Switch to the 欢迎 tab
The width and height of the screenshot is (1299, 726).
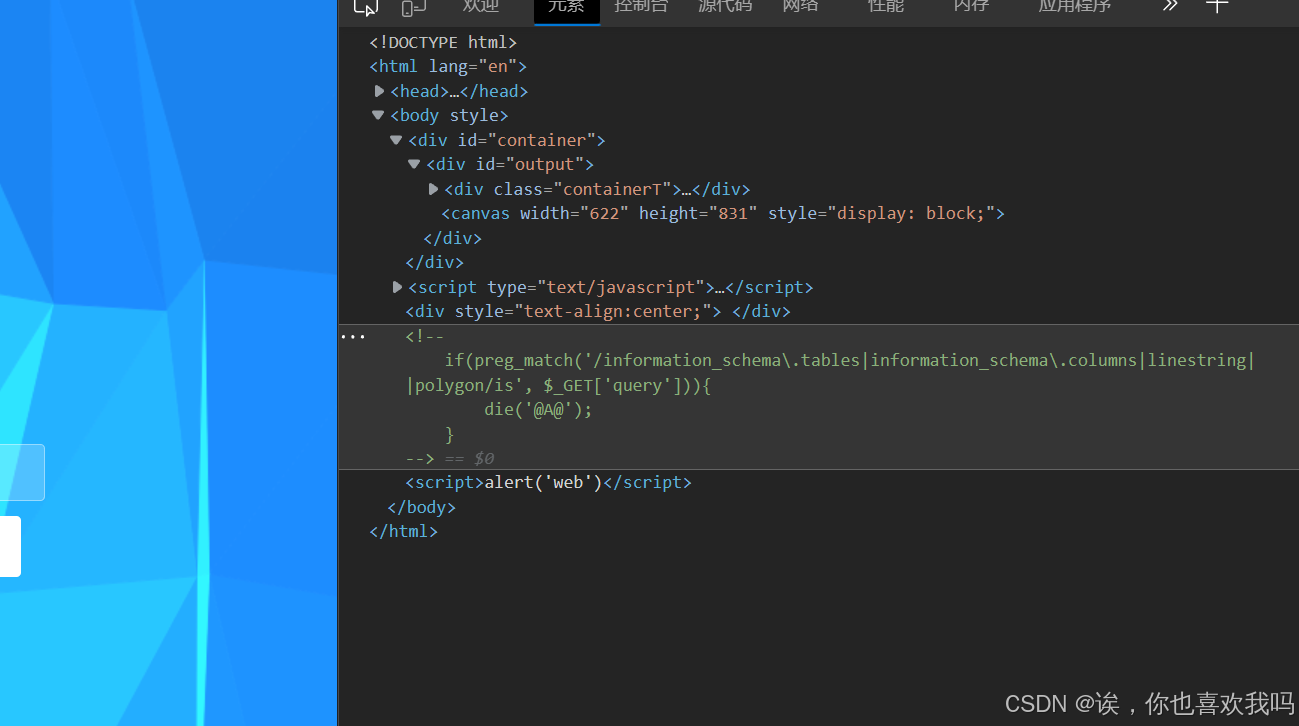481,6
